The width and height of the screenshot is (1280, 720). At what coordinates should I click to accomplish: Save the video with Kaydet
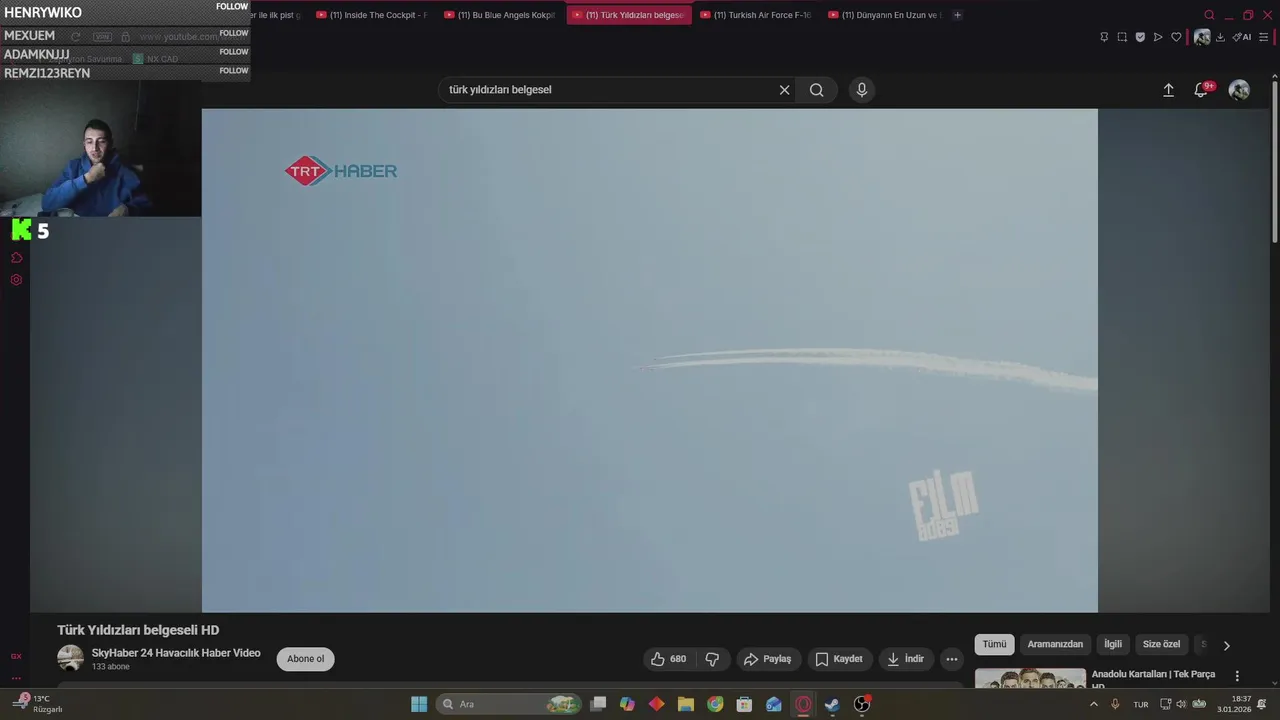pos(839,659)
